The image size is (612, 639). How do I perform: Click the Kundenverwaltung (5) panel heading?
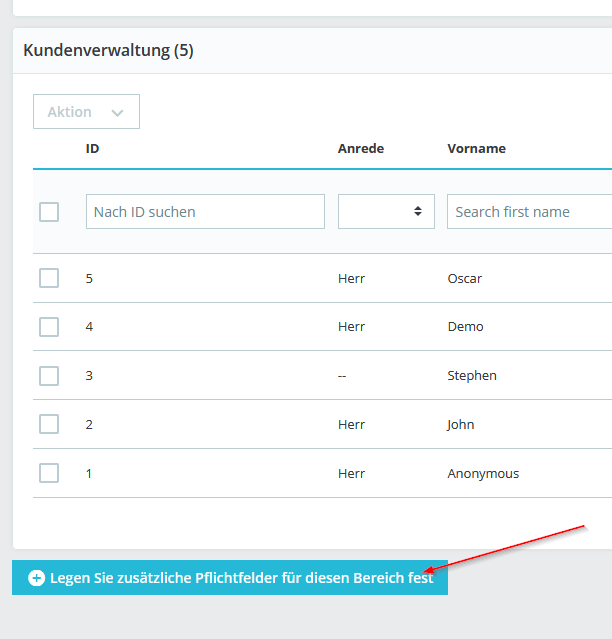(x=108, y=50)
